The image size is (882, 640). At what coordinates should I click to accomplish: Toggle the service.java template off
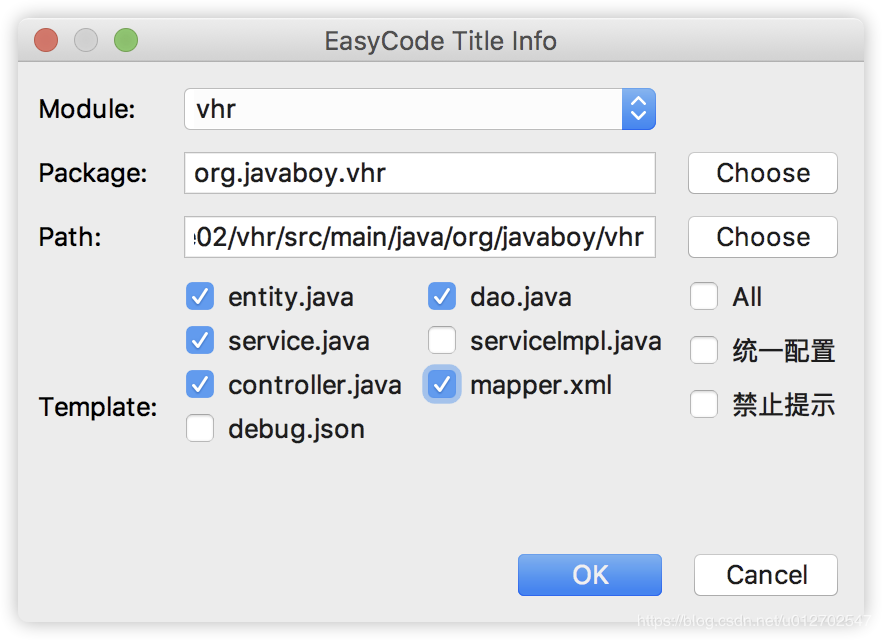tap(200, 340)
